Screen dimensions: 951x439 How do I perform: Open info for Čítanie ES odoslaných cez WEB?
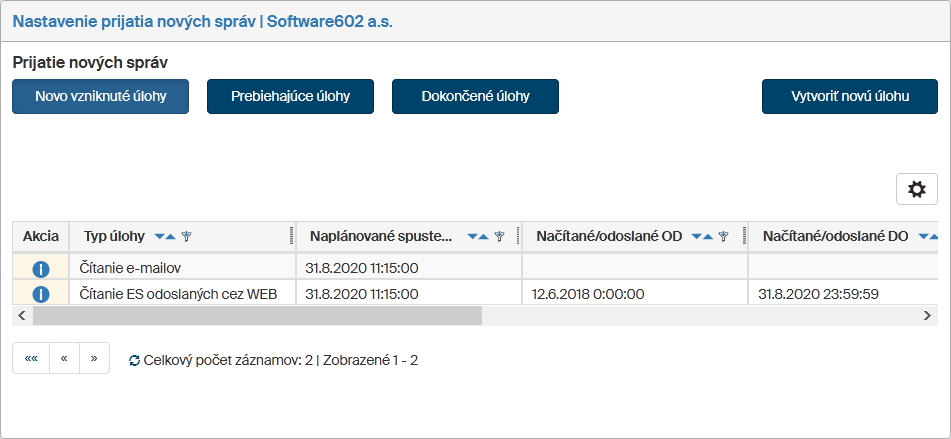[41, 294]
